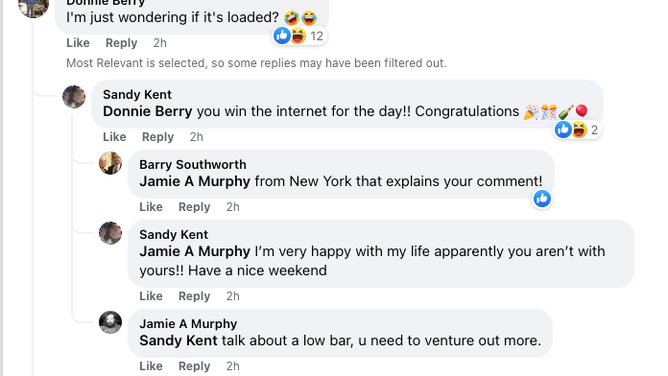View reactions on Sandy Kent's congratulations reply

coord(578,129)
